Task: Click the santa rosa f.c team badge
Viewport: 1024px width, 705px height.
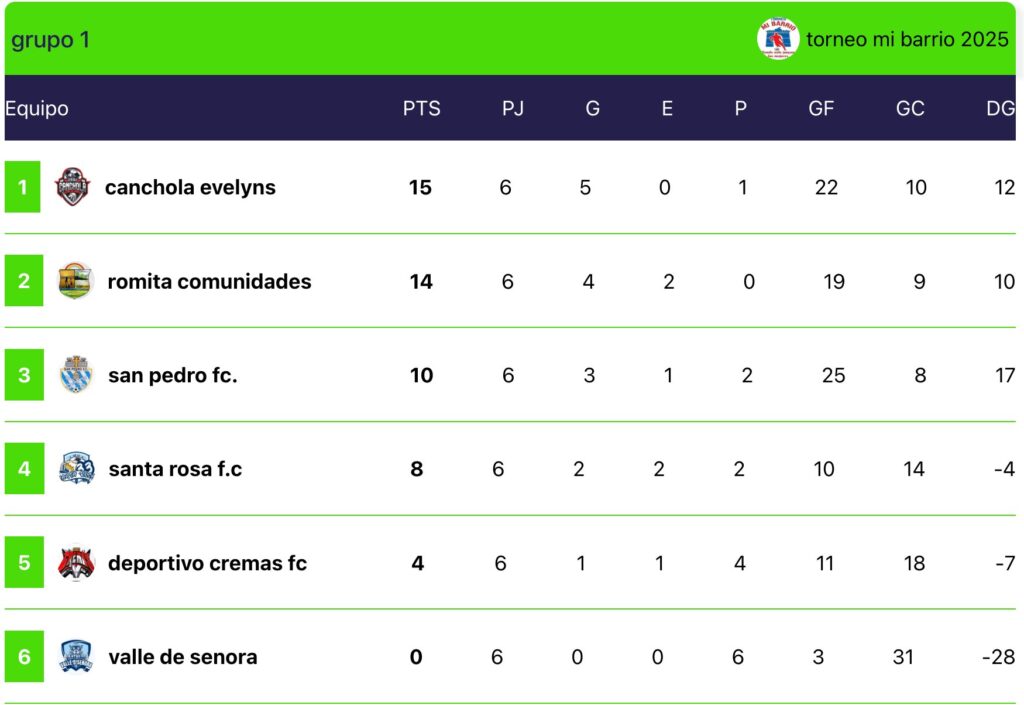Action: pyautogui.click(x=76, y=468)
